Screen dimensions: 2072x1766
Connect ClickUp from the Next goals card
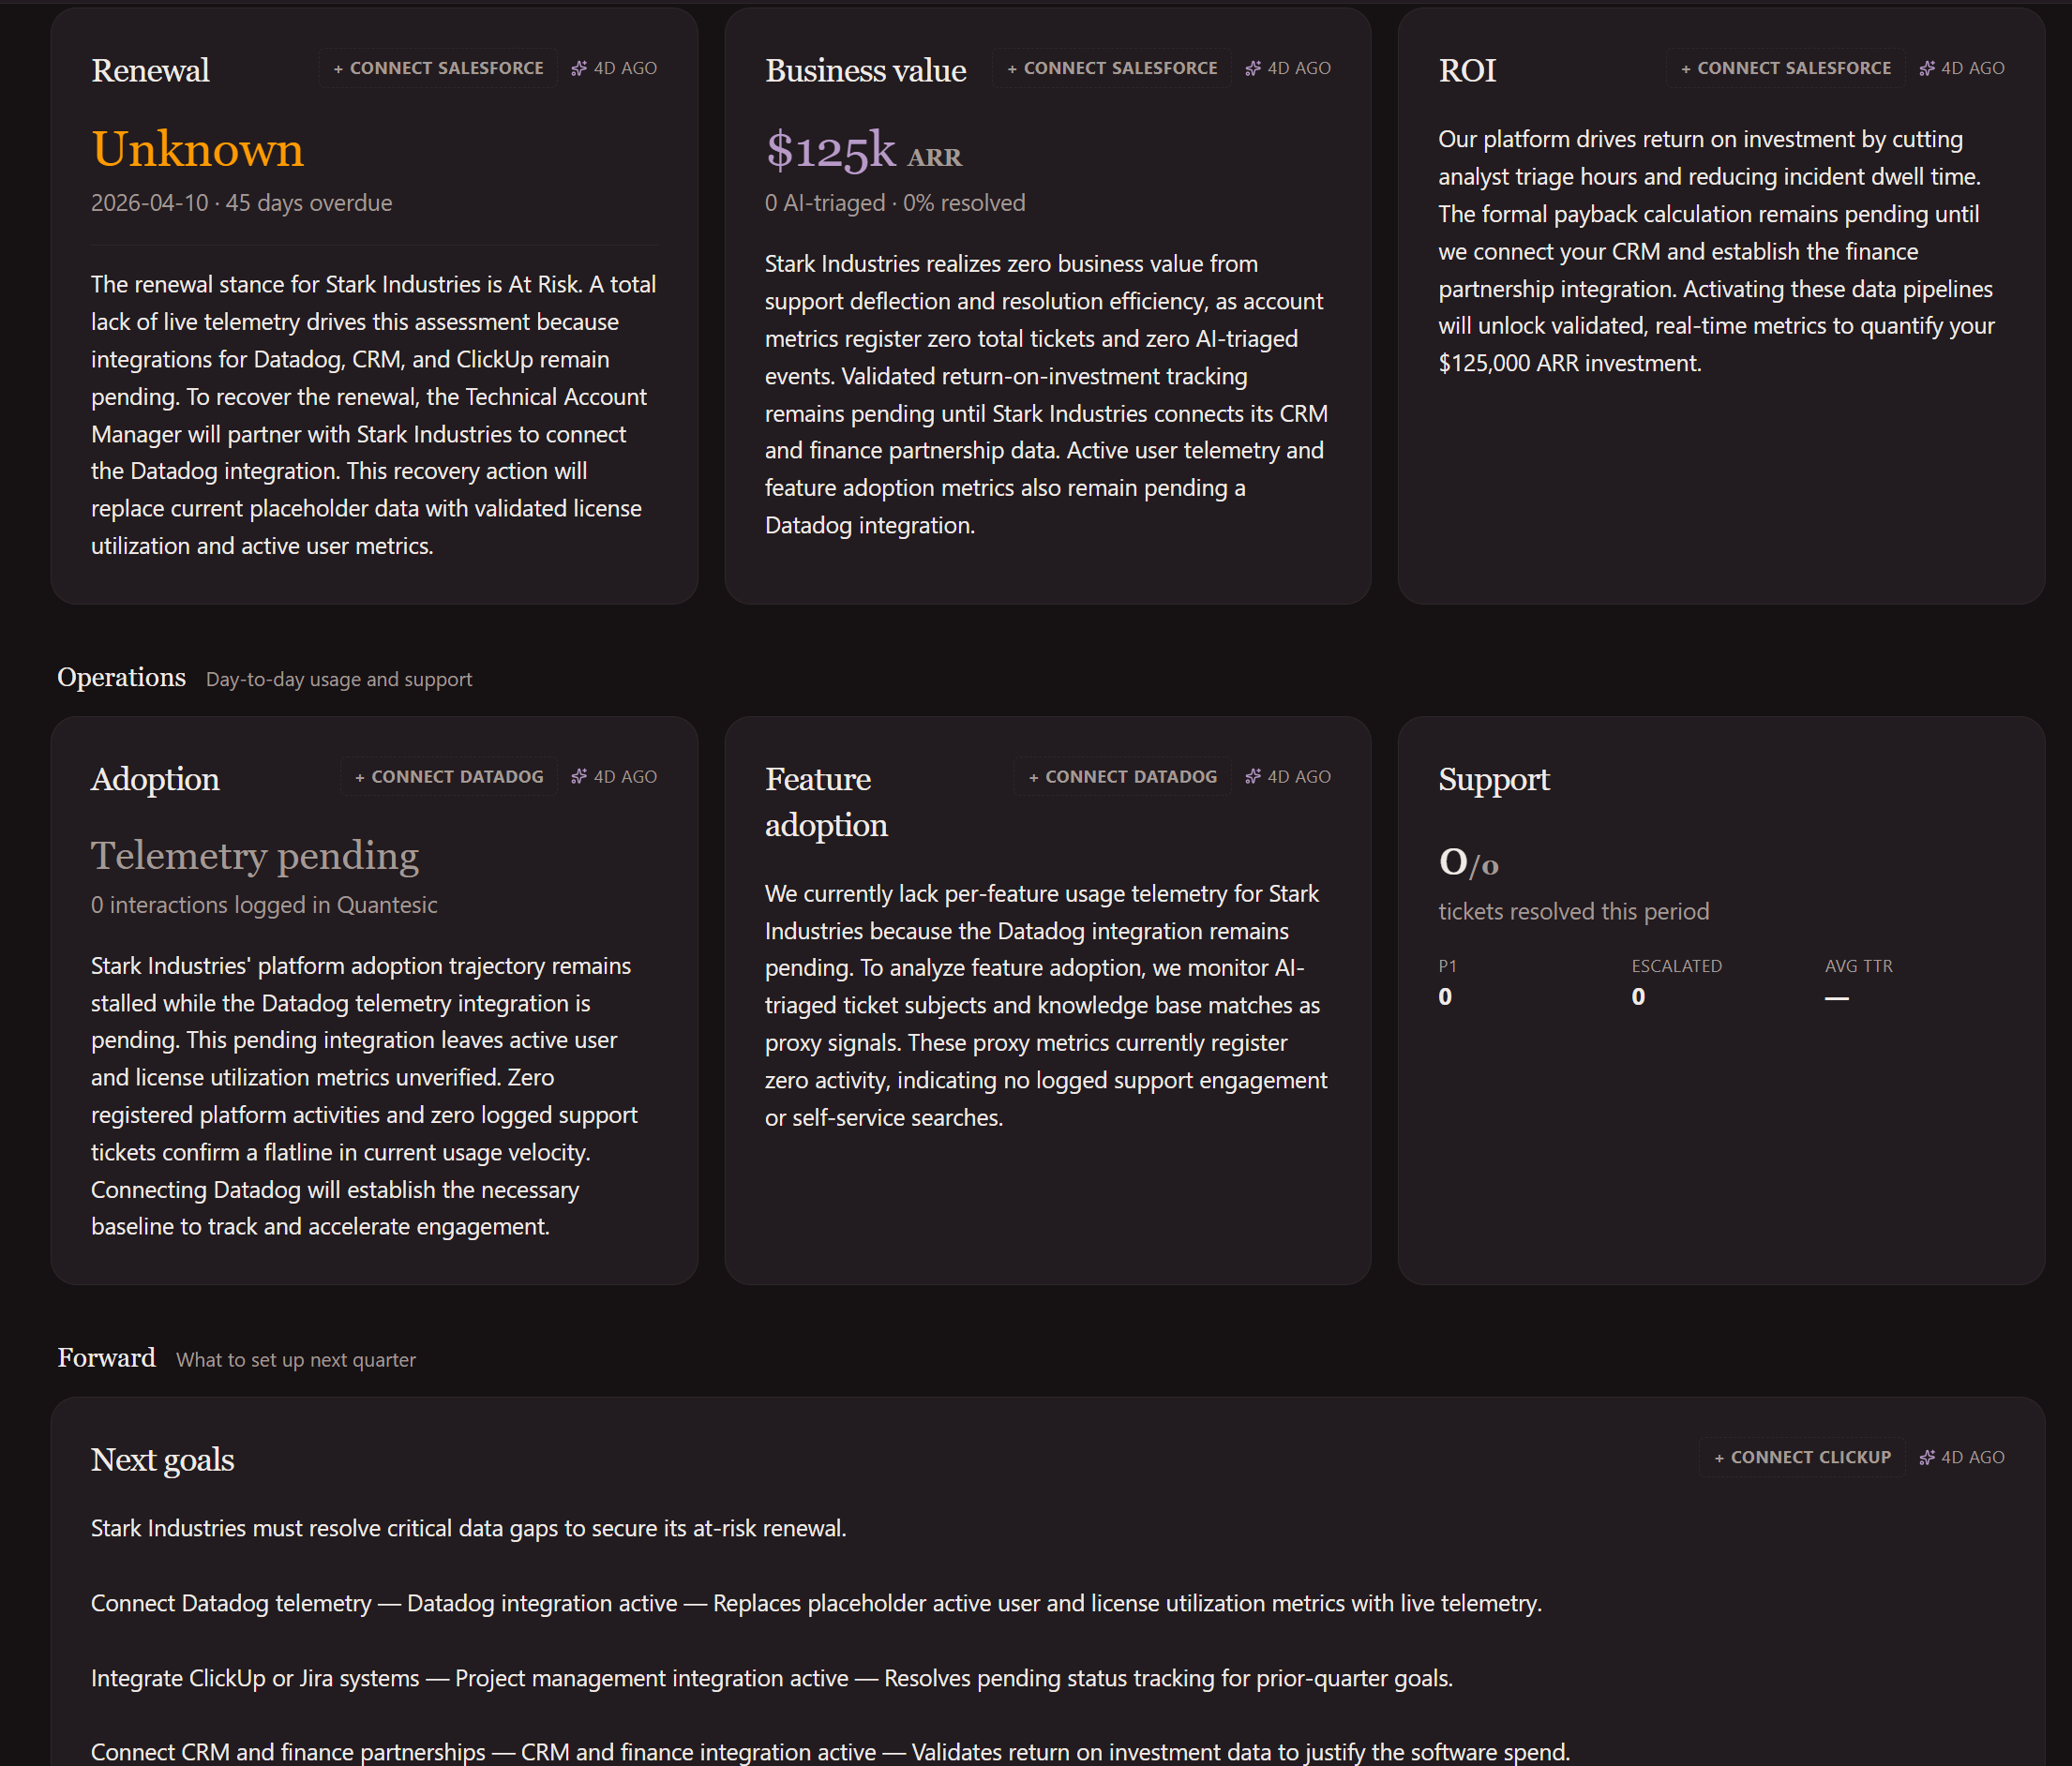pos(1802,1457)
